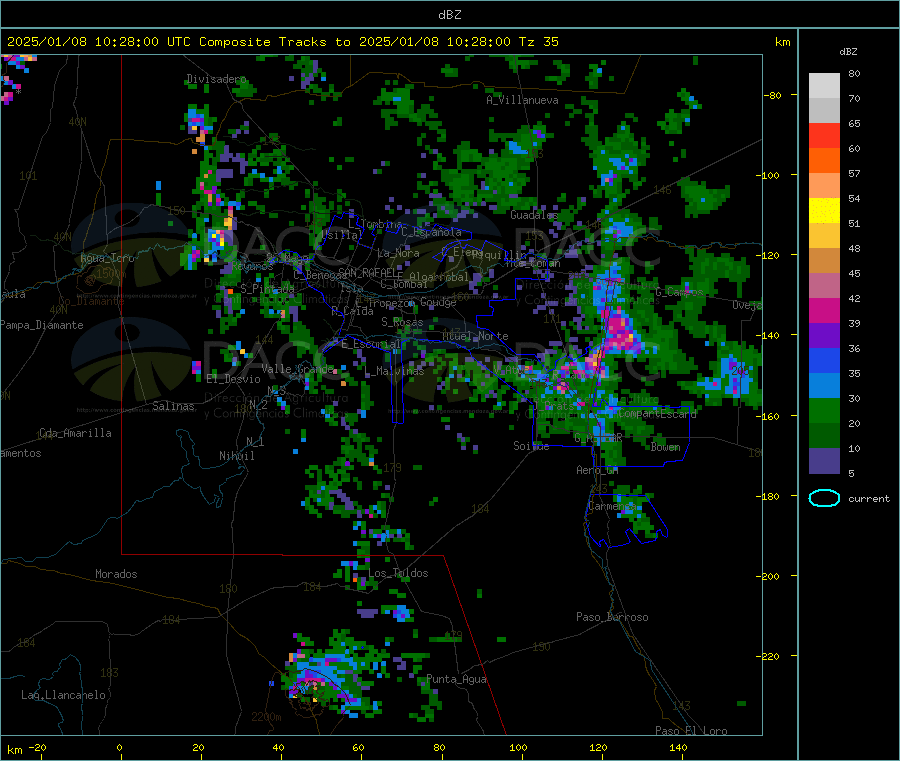This screenshot has height=761, width=900.
Task: Click the cyan 'current' ellipse legend icon
Action: 824,498
